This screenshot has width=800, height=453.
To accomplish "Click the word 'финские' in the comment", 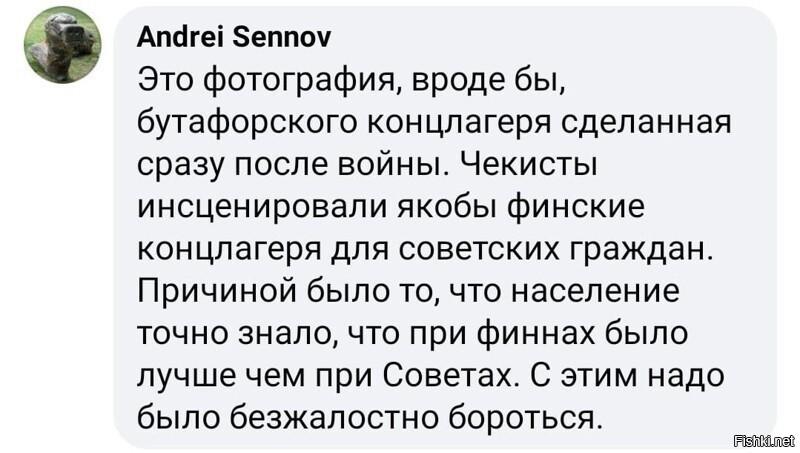I will click(x=578, y=207).
